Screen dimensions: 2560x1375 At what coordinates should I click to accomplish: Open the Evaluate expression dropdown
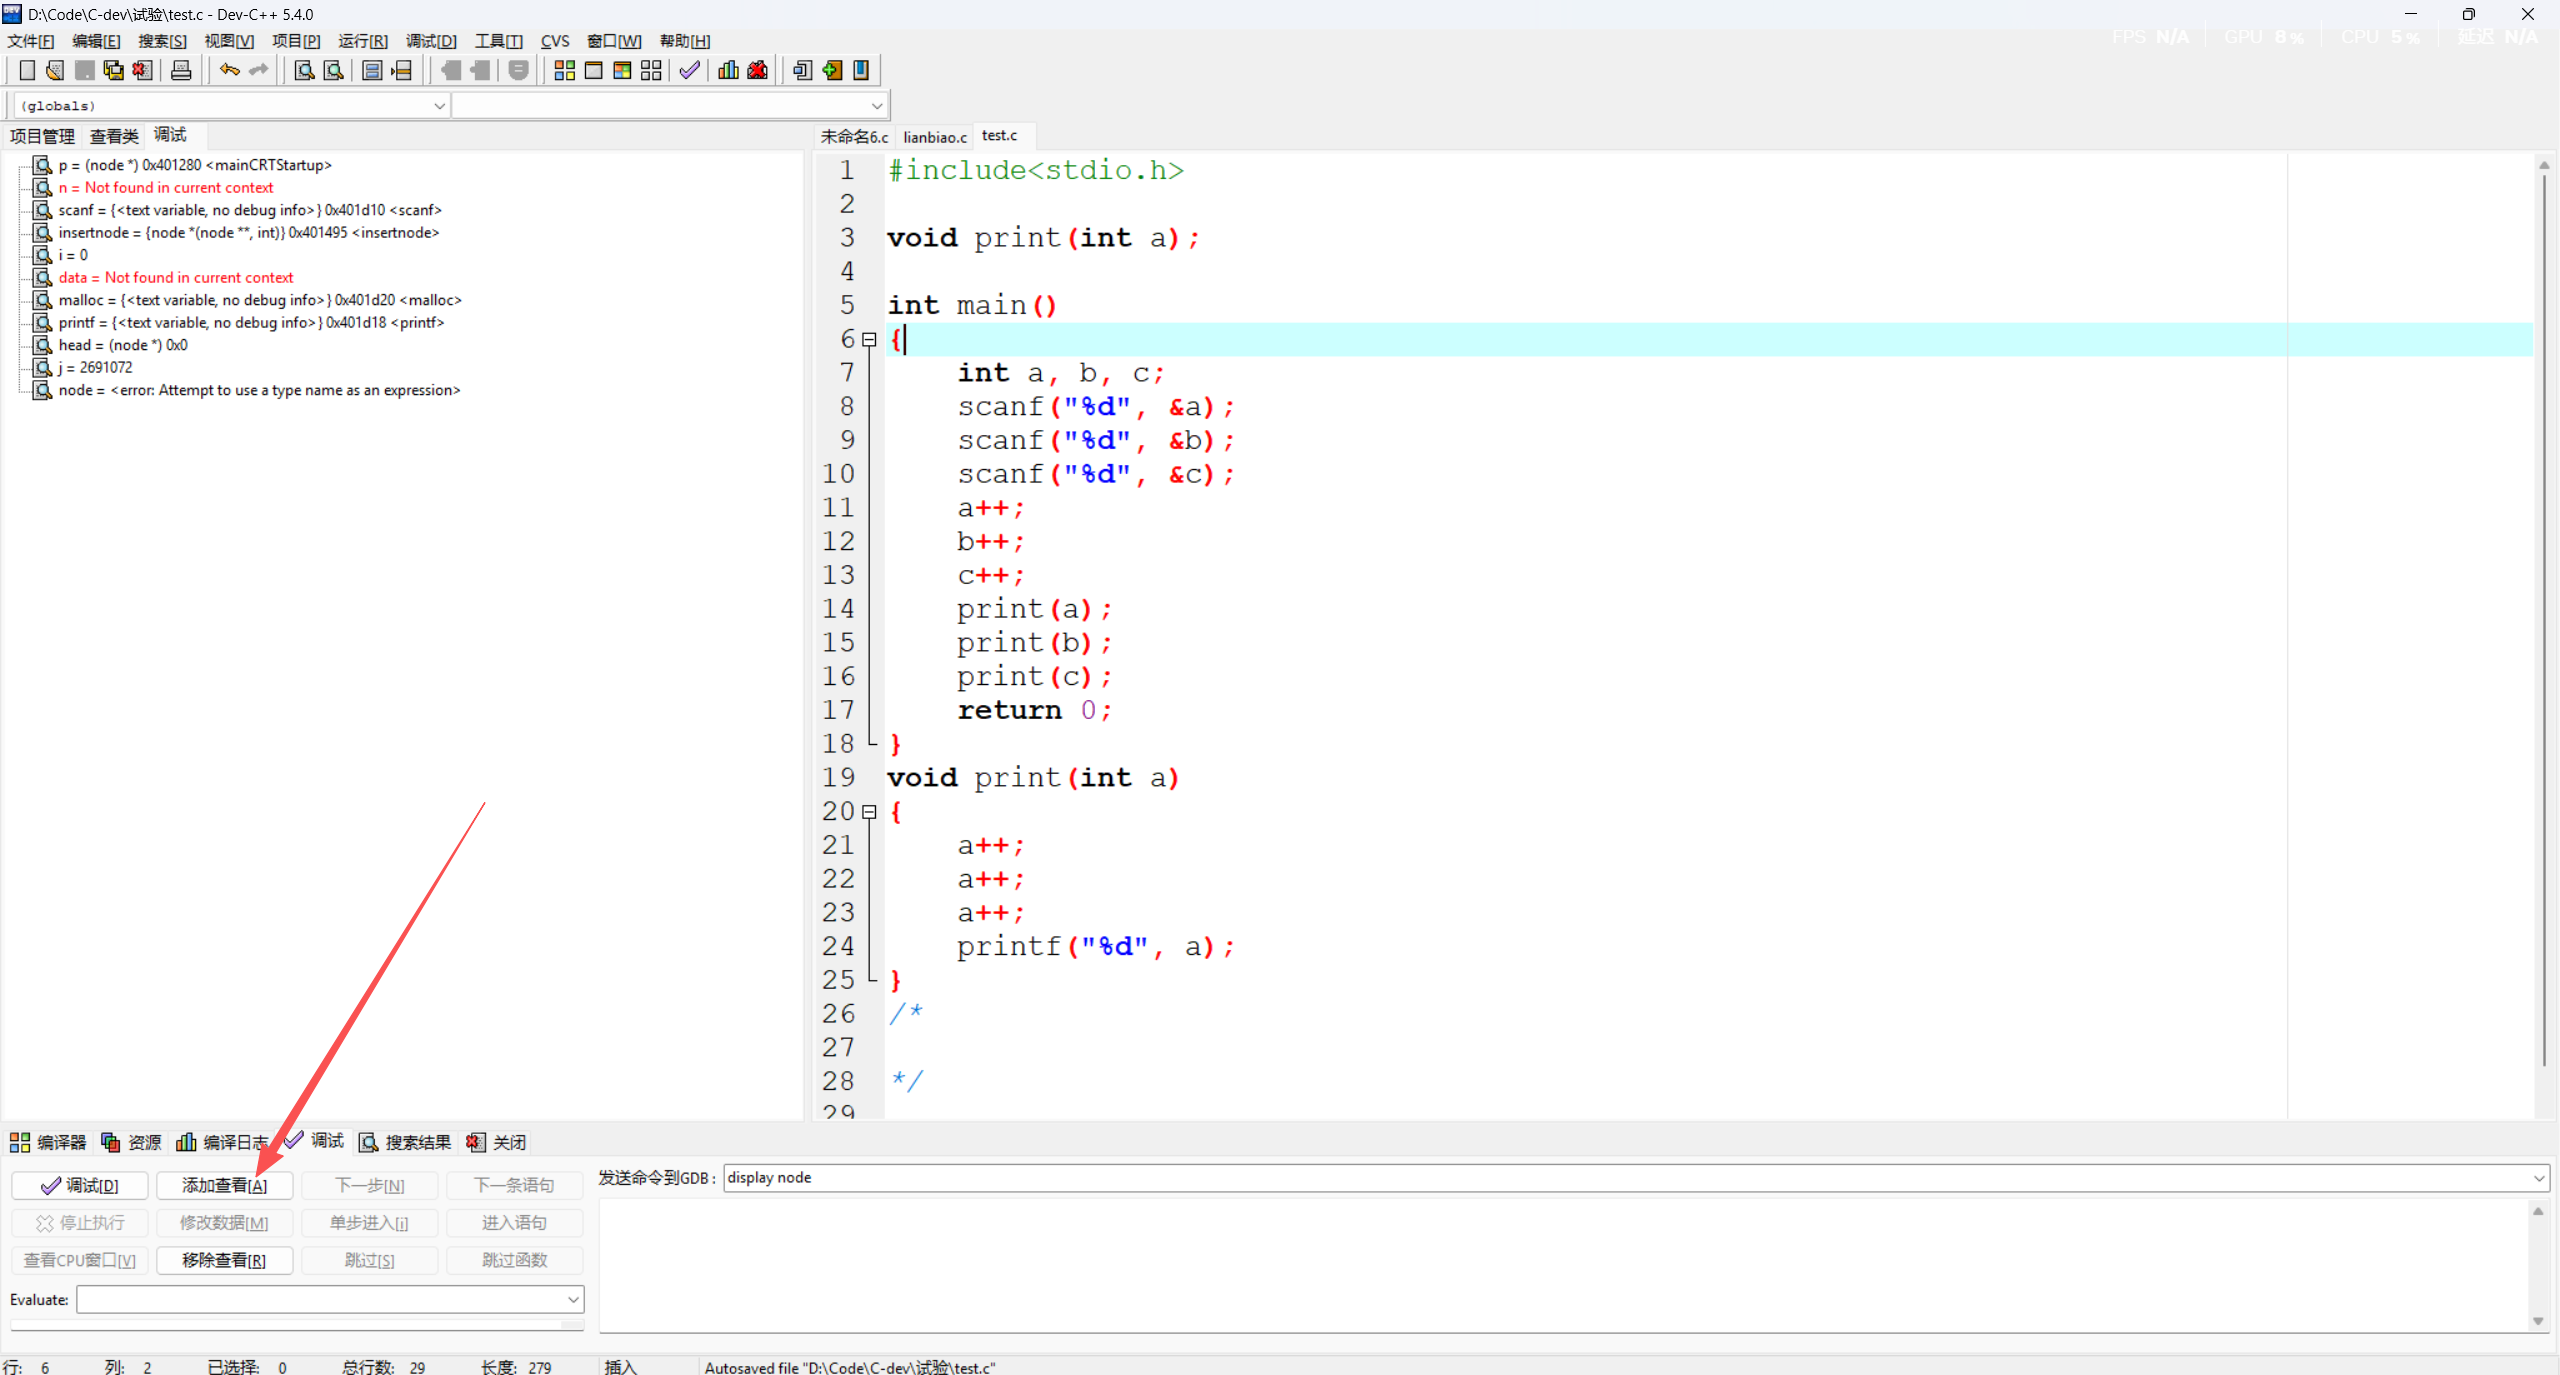[573, 1299]
